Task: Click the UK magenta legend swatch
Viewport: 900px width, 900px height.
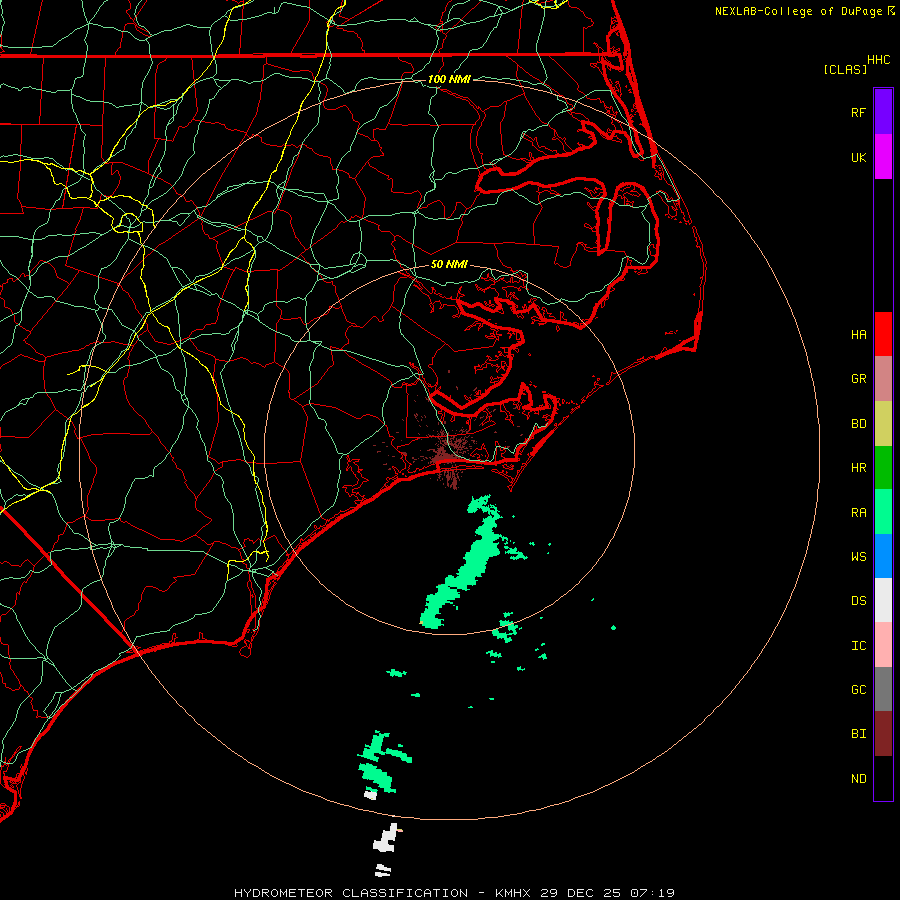Action: (x=883, y=157)
